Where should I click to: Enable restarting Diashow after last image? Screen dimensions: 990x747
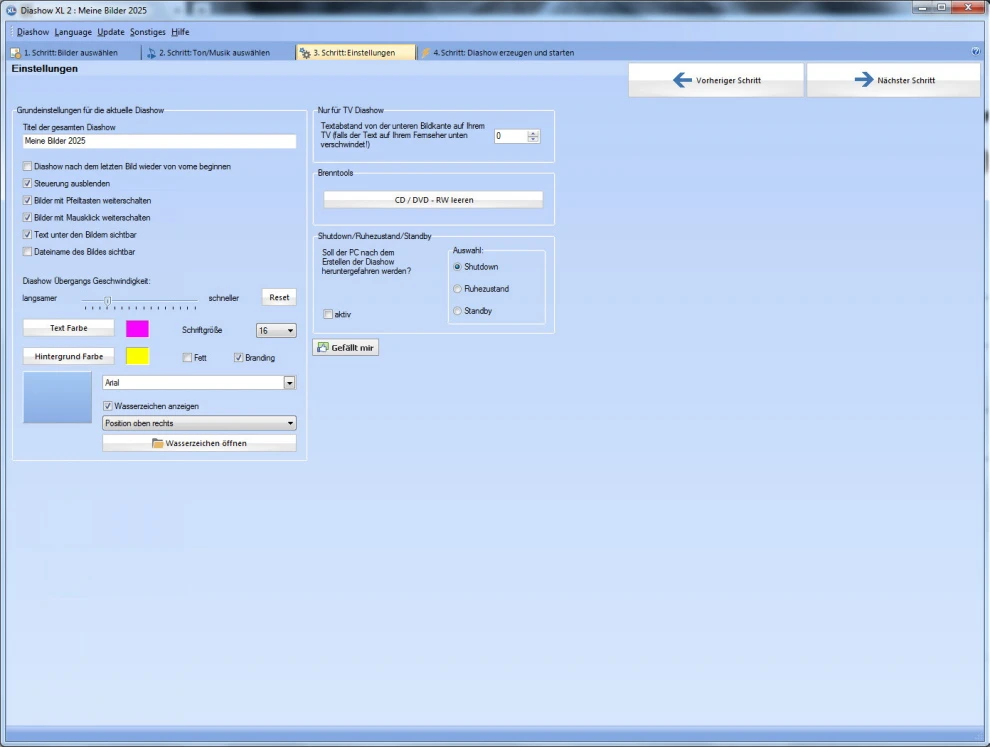(27, 166)
